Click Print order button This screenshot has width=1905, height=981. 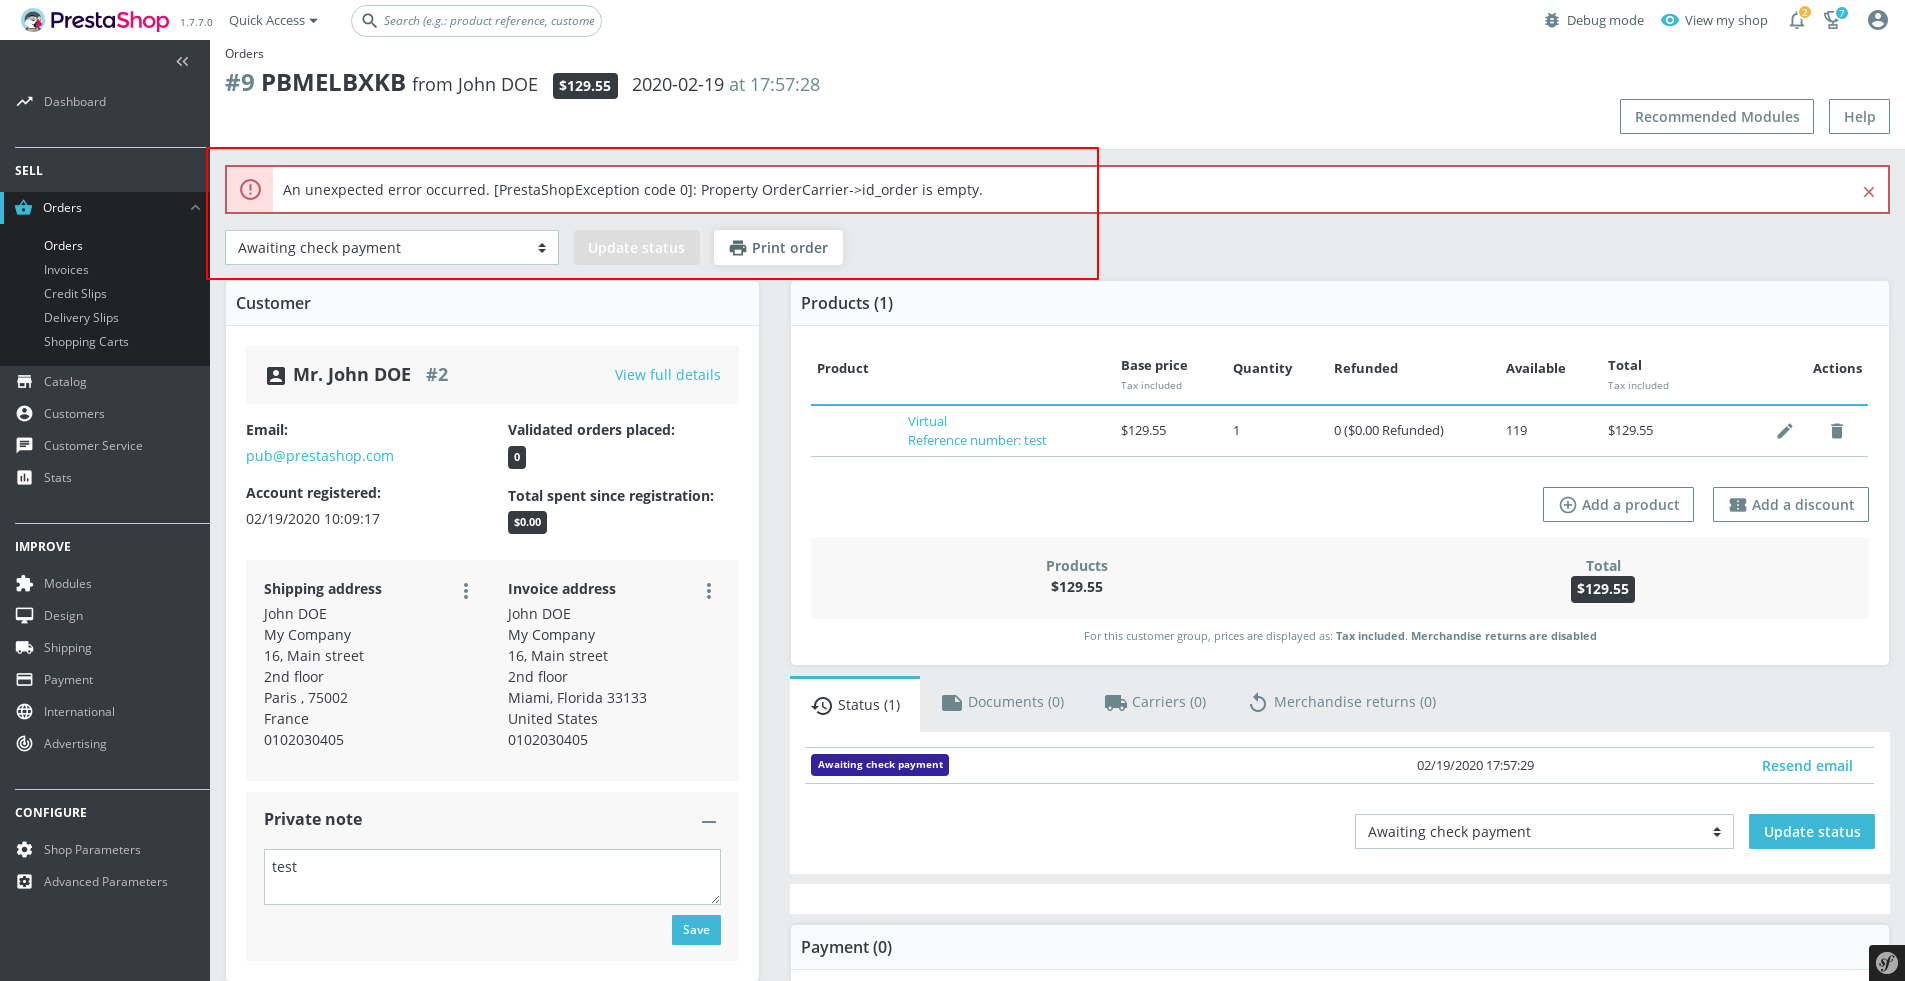coord(778,248)
